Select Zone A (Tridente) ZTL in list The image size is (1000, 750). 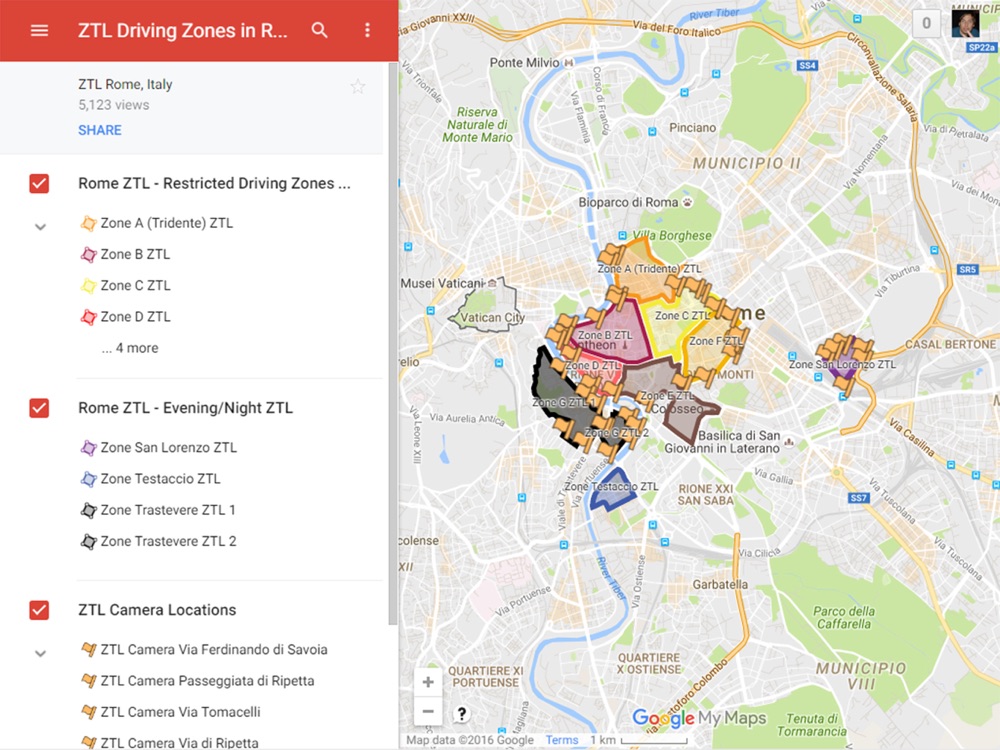[x=166, y=223]
